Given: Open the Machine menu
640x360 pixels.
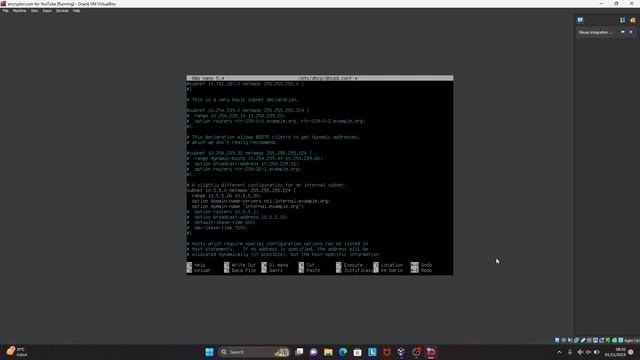Looking at the screenshot, I should tap(19, 11).
